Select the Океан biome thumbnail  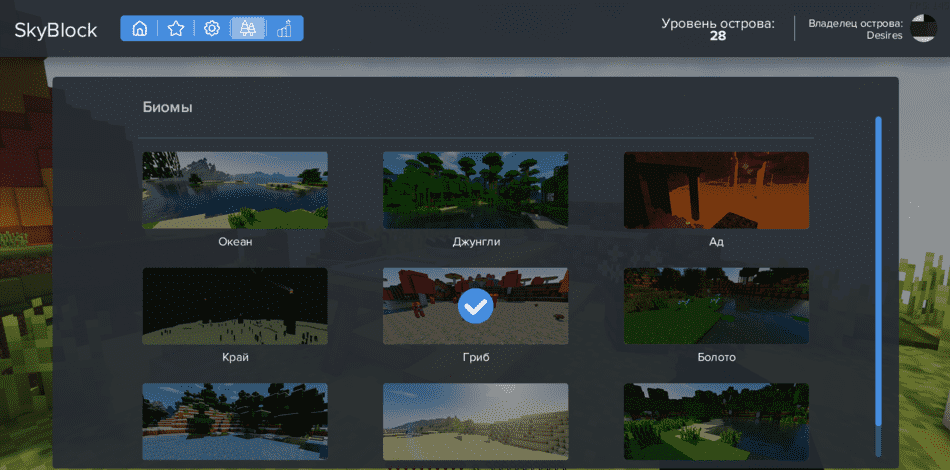tap(235, 190)
